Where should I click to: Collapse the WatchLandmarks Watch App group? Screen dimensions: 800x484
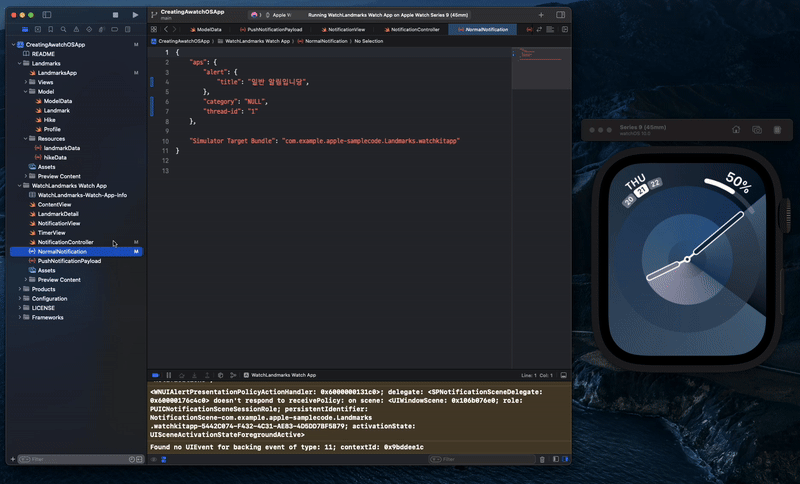pyautogui.click(x=19, y=186)
